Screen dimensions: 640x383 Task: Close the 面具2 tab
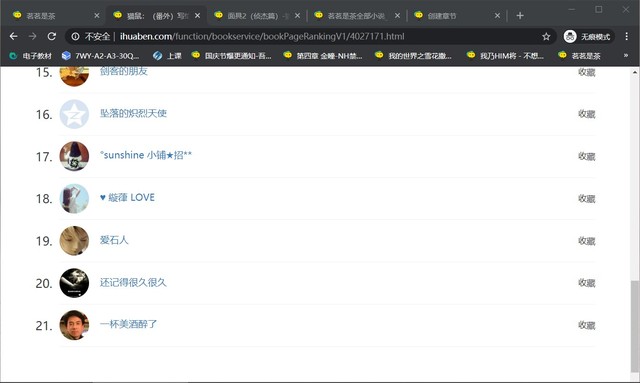(x=297, y=16)
